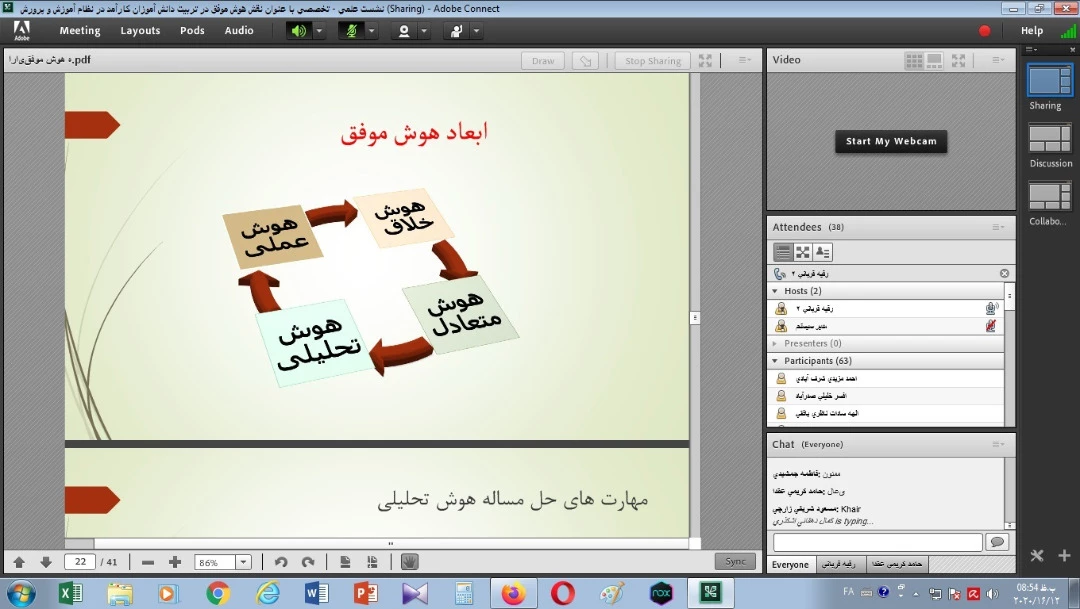The image size is (1080, 609).
Task: Select the hand pan tool
Action: tap(409, 562)
